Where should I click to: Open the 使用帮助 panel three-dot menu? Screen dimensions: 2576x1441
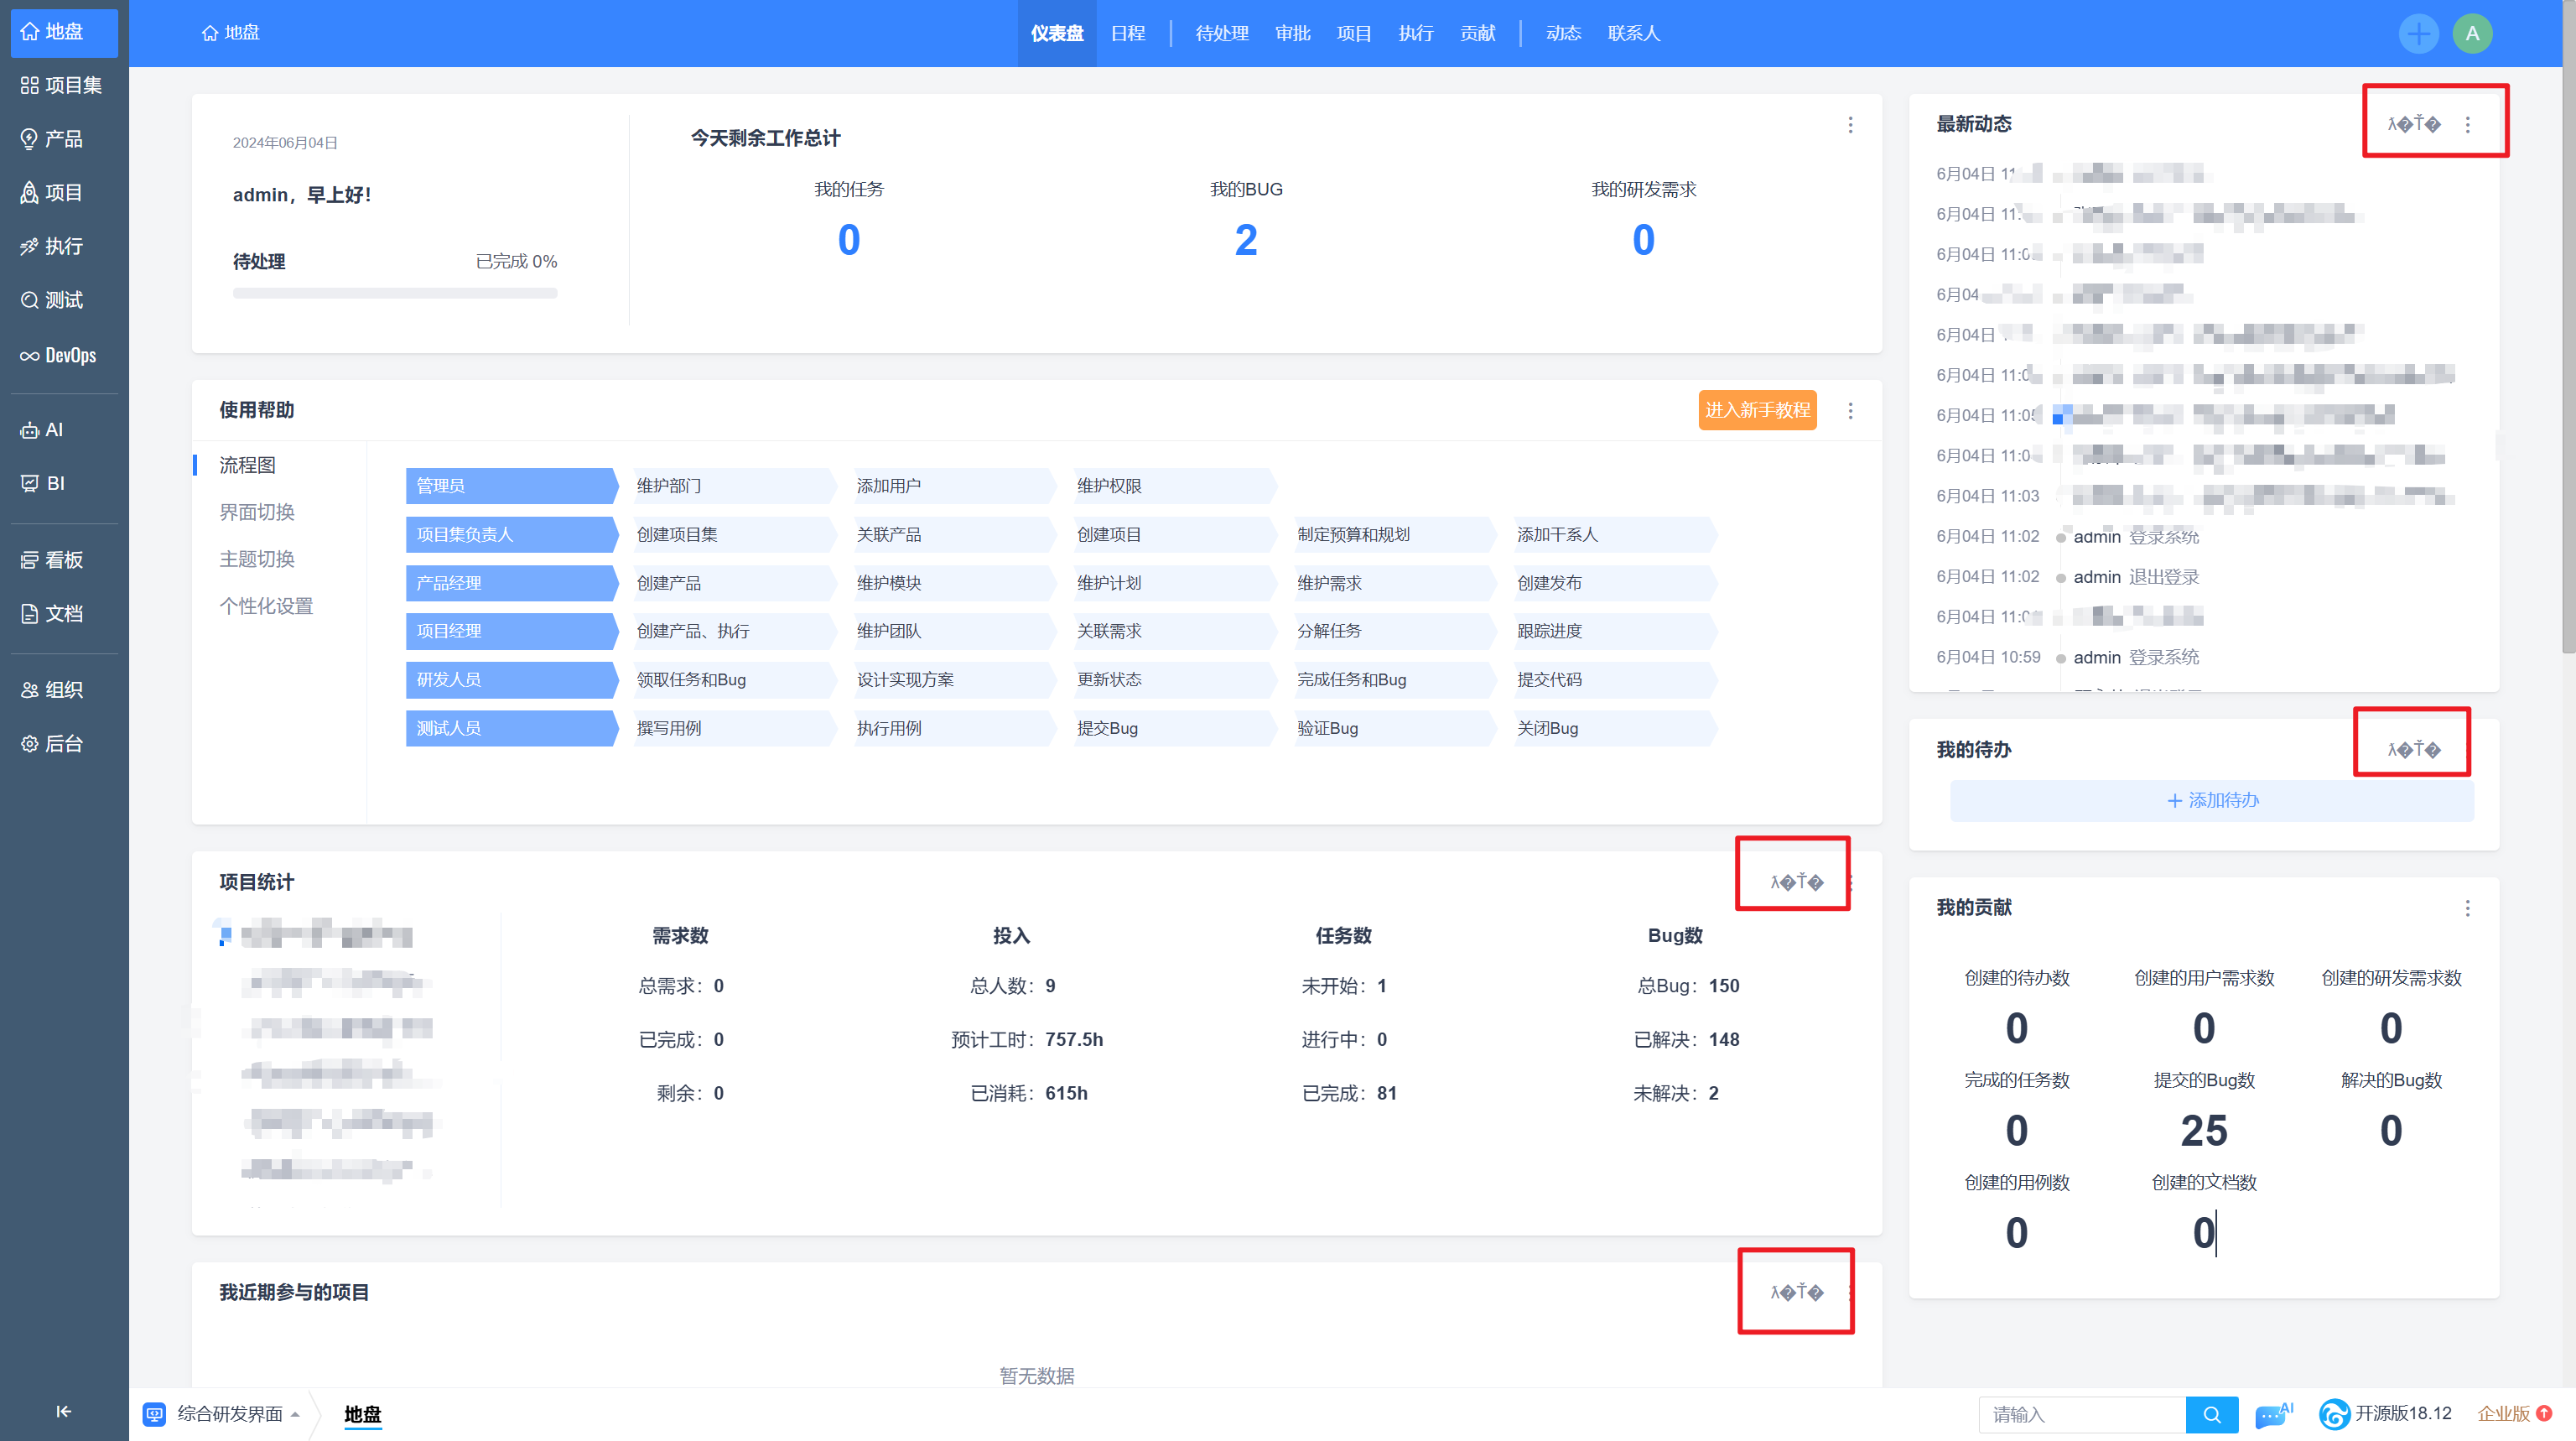click(x=1850, y=411)
